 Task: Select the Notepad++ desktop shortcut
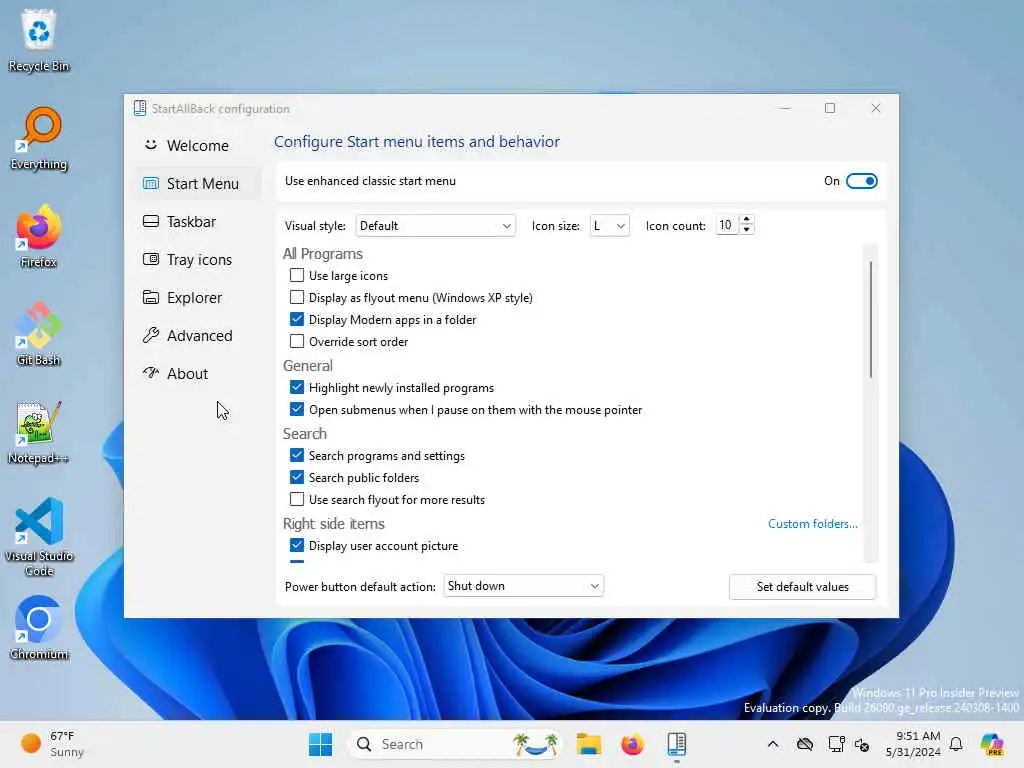click(x=39, y=432)
